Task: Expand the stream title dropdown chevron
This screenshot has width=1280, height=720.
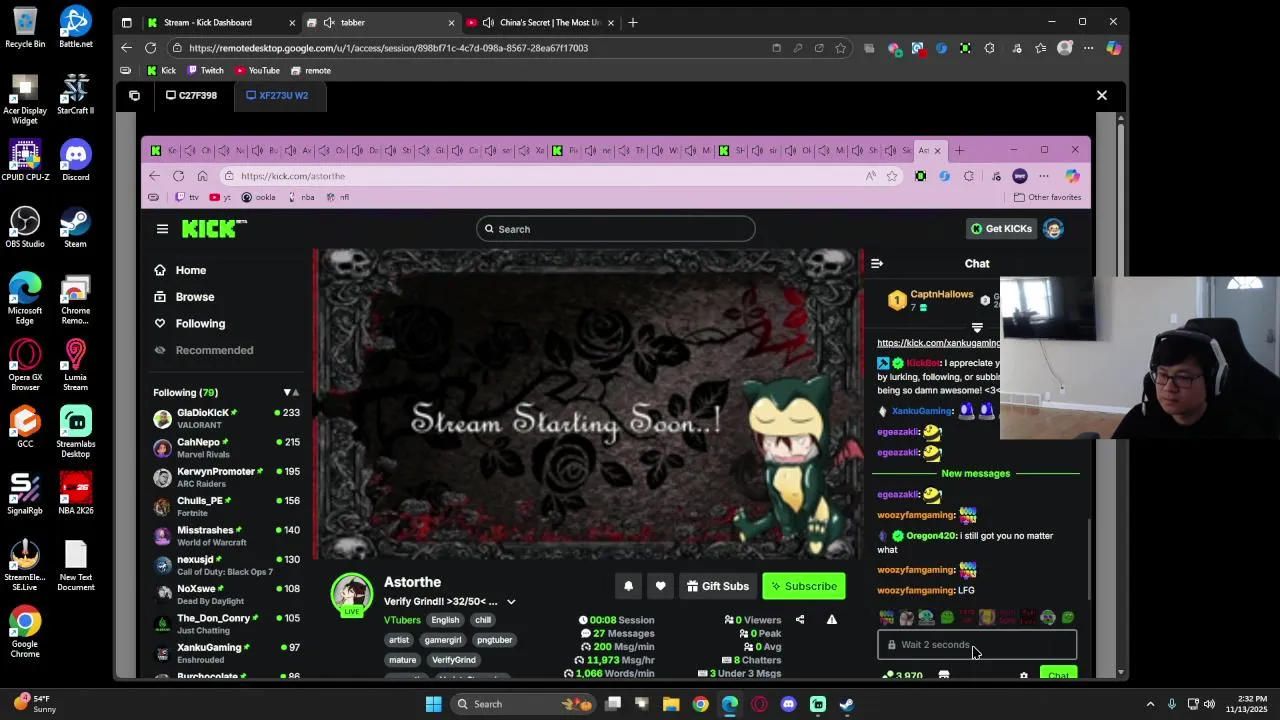Action: [x=511, y=602]
